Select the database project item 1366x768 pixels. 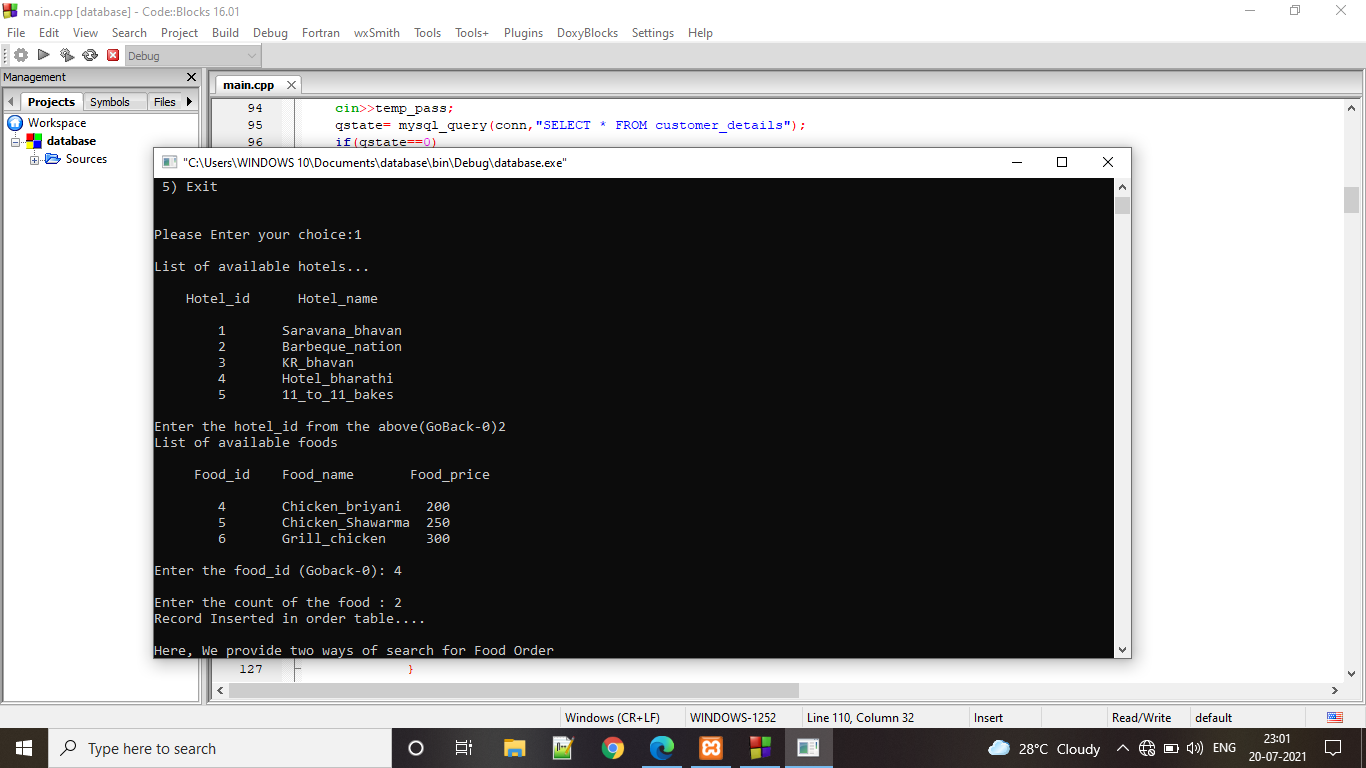(71, 141)
